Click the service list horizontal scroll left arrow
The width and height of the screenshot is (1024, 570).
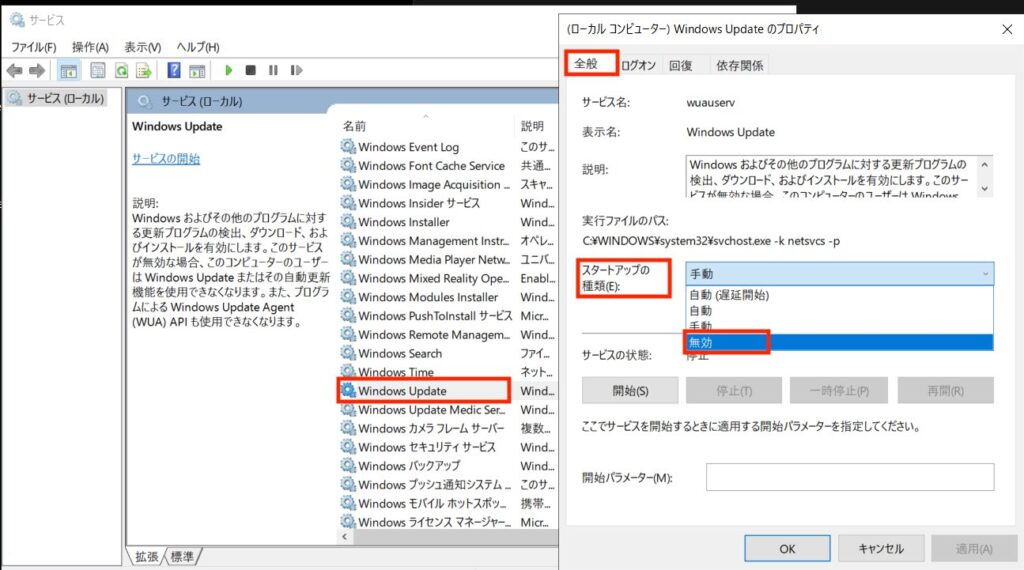tap(345, 537)
